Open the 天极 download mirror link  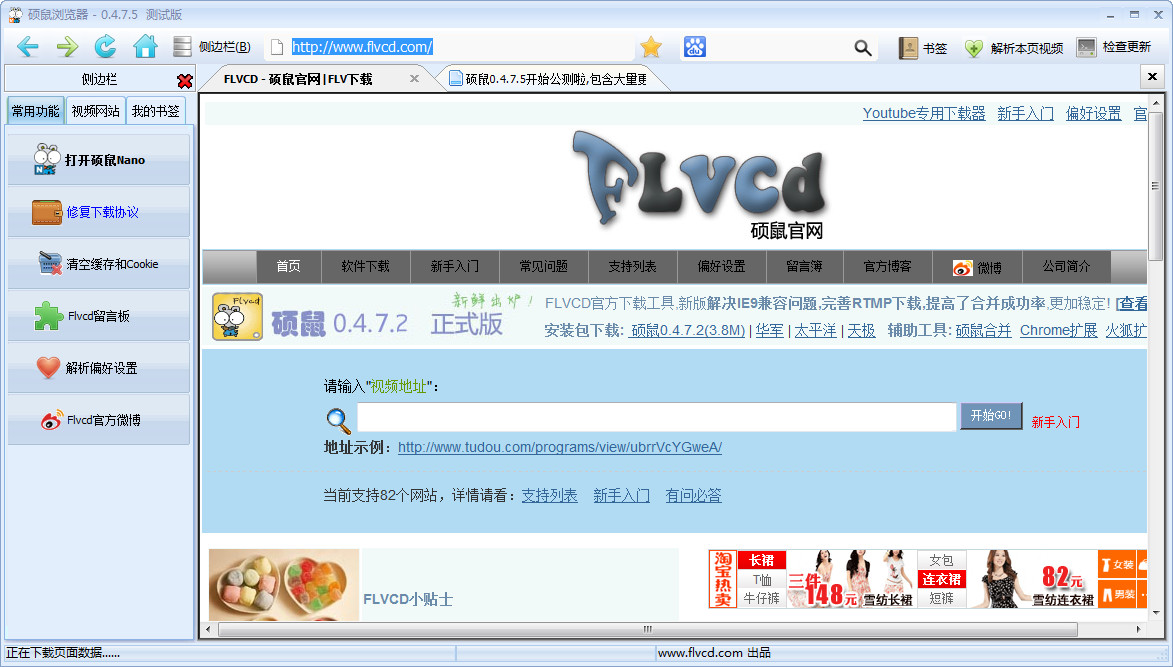point(861,331)
